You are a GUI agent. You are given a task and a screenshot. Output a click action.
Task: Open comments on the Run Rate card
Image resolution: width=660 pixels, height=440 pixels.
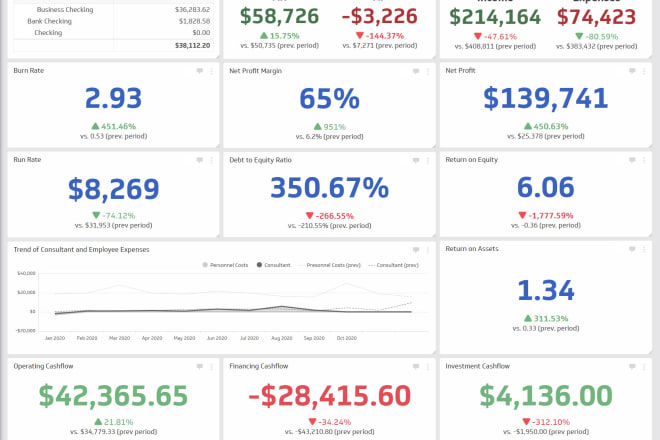tap(200, 160)
